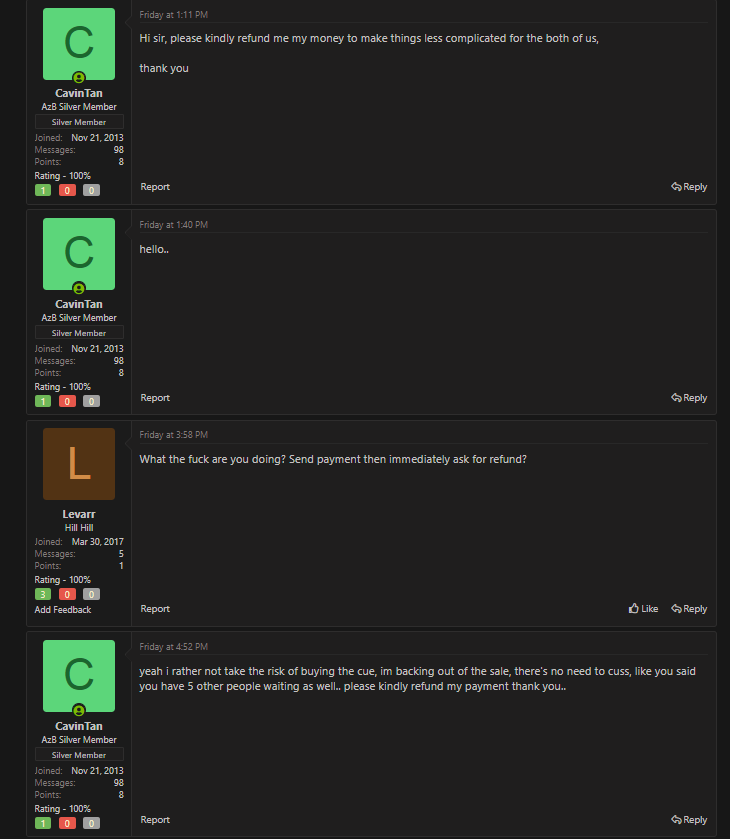Click Silver Member banner in the 4:52 PM post
This screenshot has height=839, width=730.
[x=79, y=755]
